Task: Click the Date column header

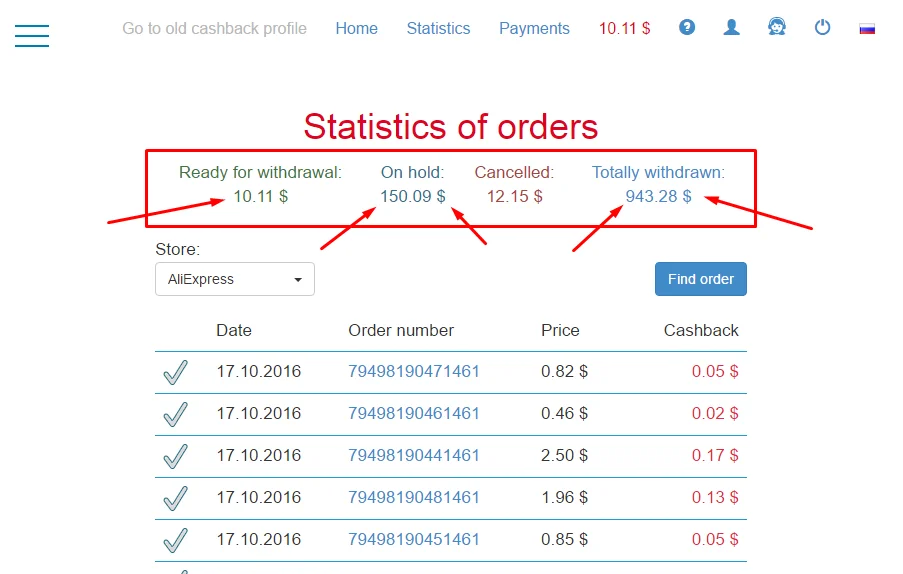Action: [234, 330]
